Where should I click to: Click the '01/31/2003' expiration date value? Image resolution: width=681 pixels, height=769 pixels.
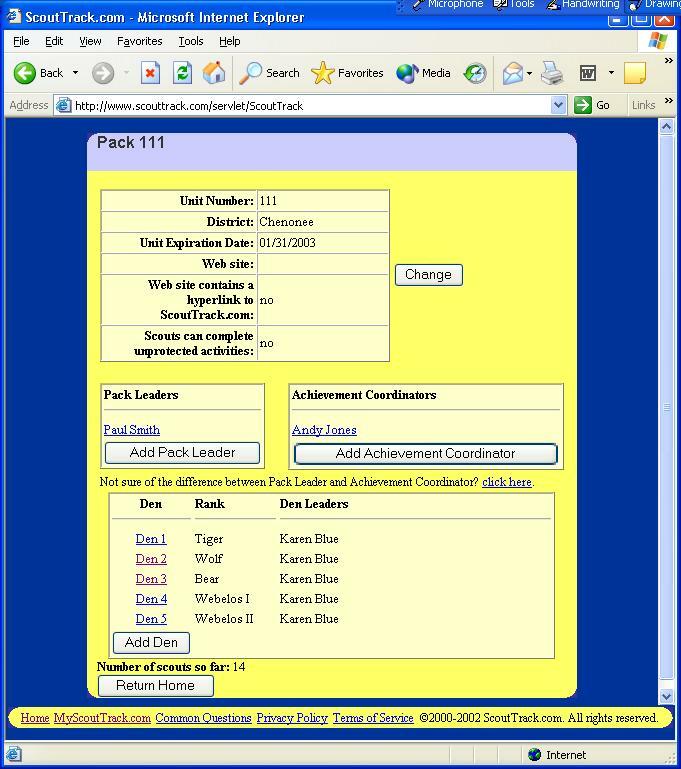tap(287, 243)
